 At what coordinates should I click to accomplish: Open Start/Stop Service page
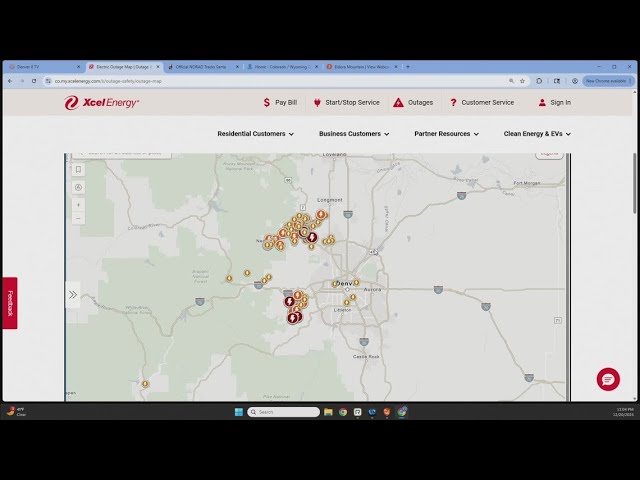click(347, 102)
